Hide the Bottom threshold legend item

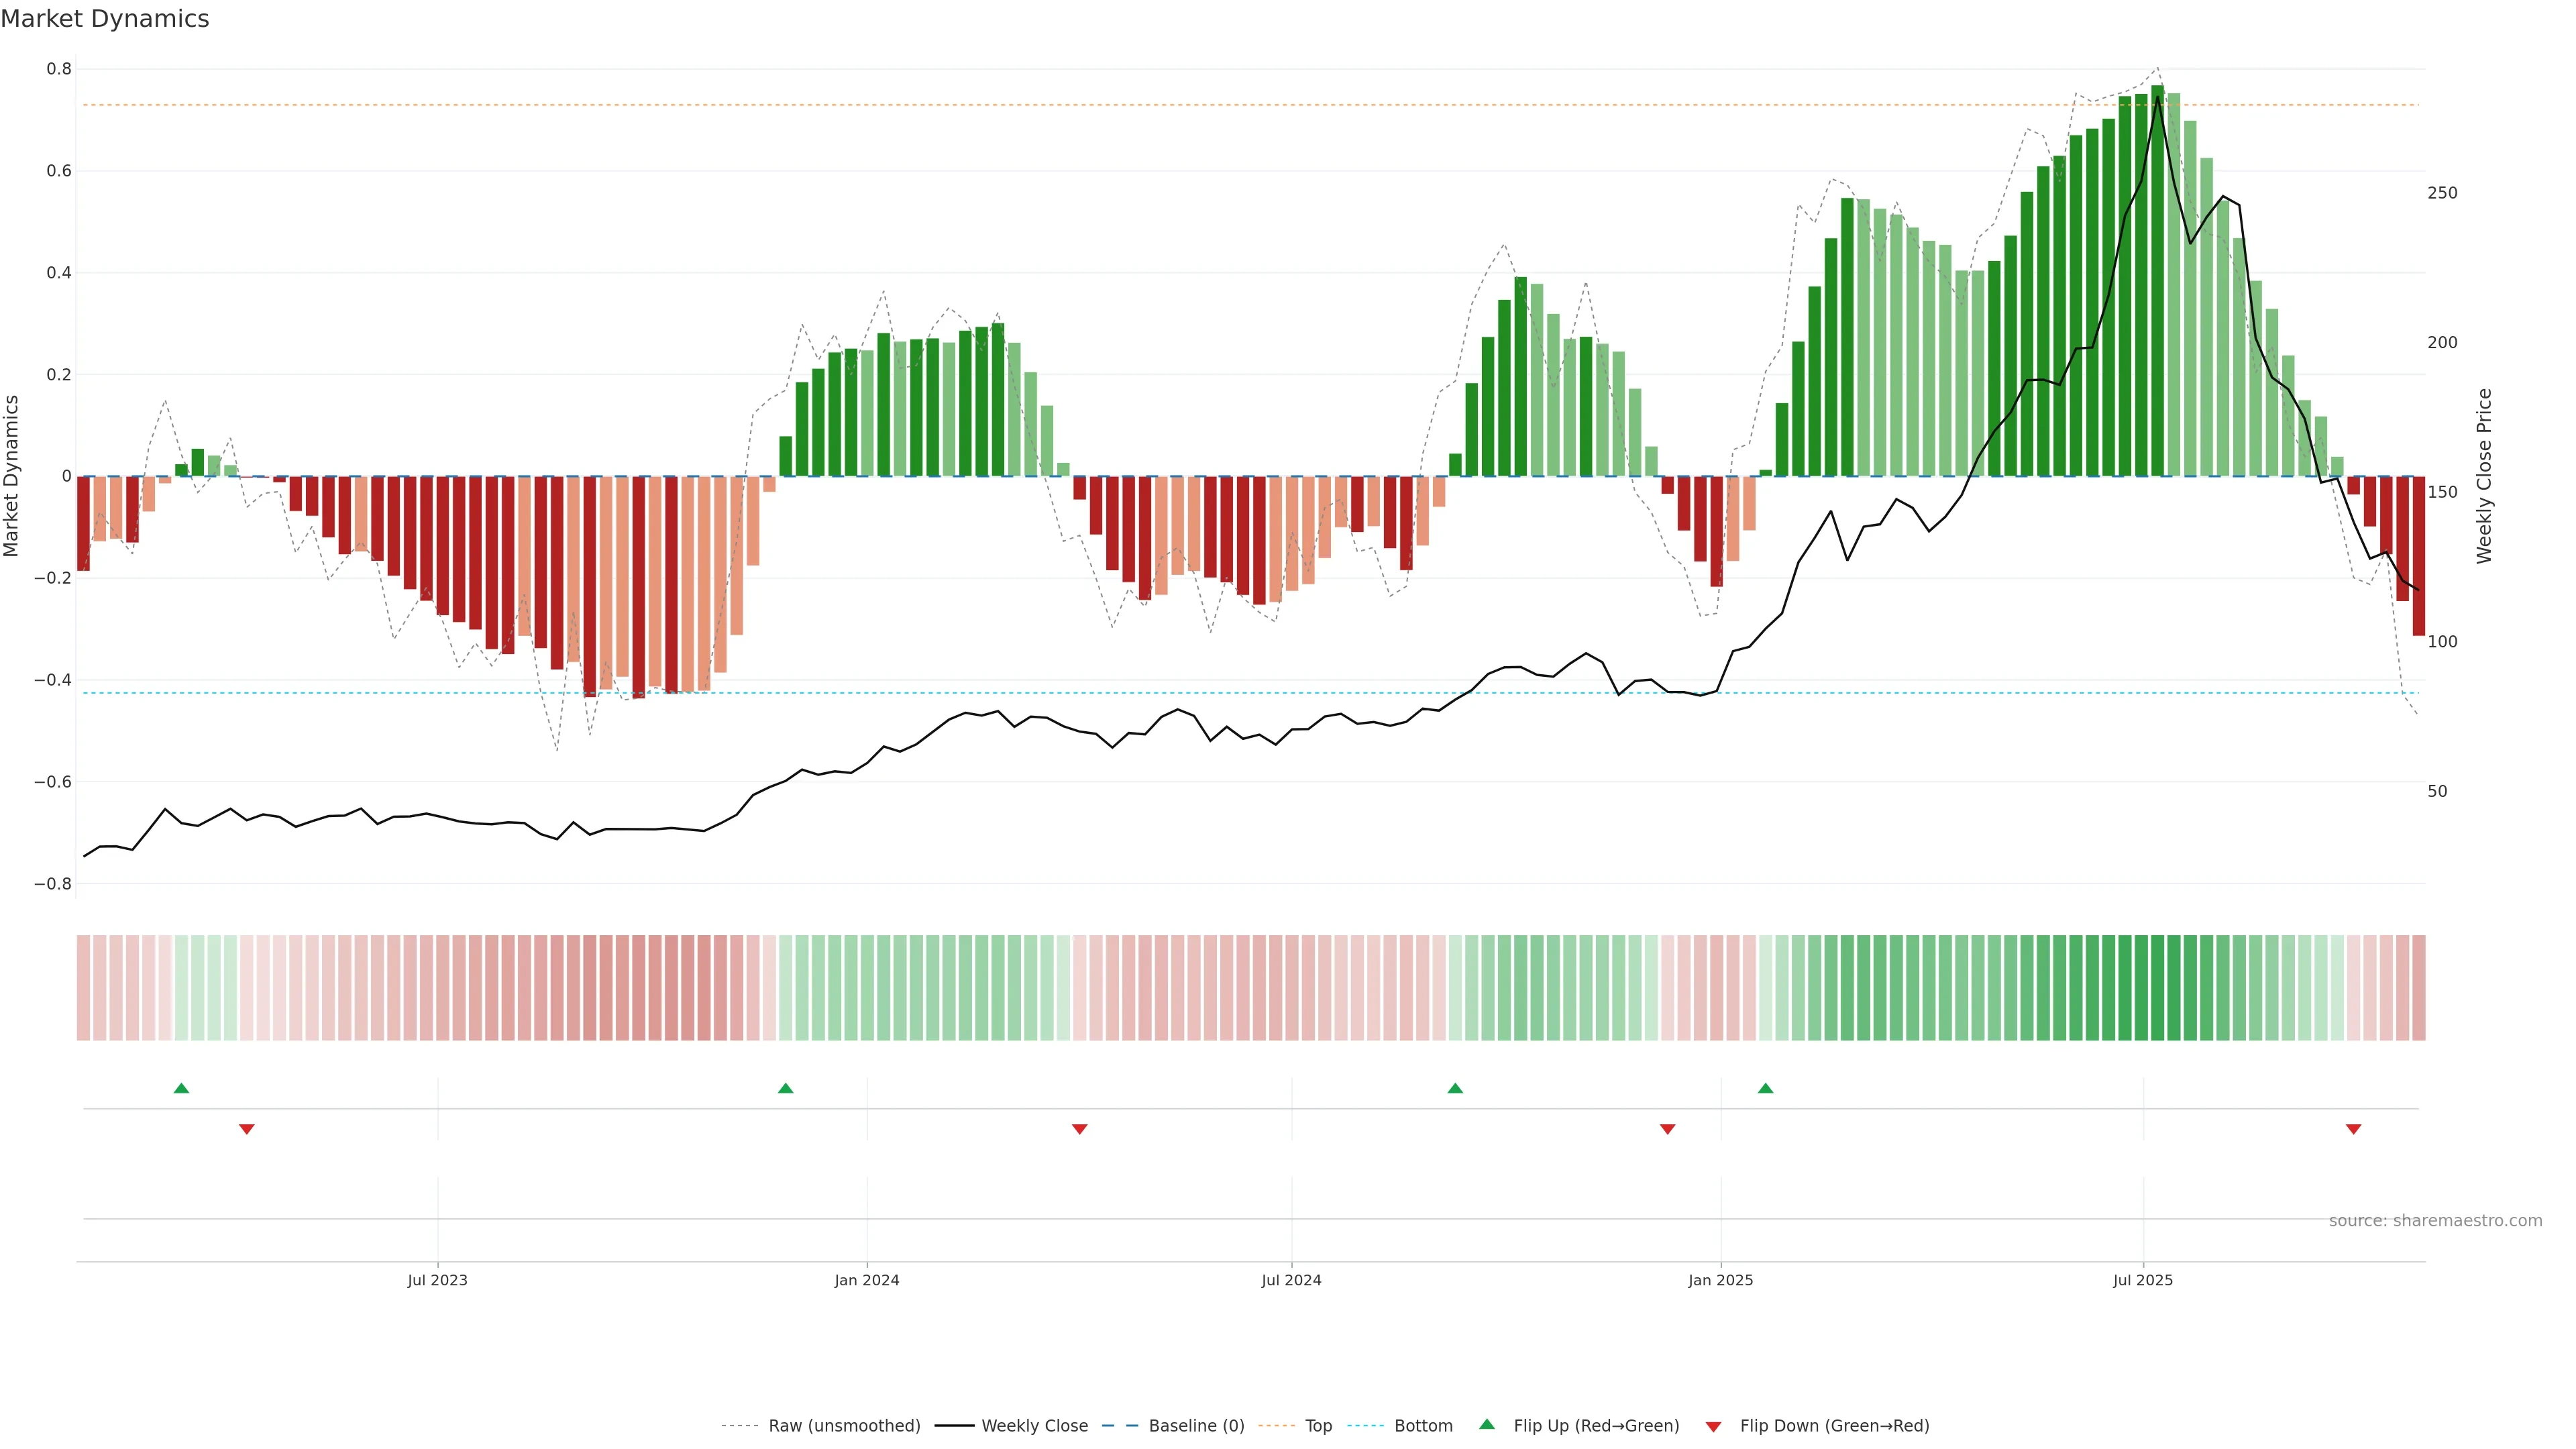[1423, 1426]
